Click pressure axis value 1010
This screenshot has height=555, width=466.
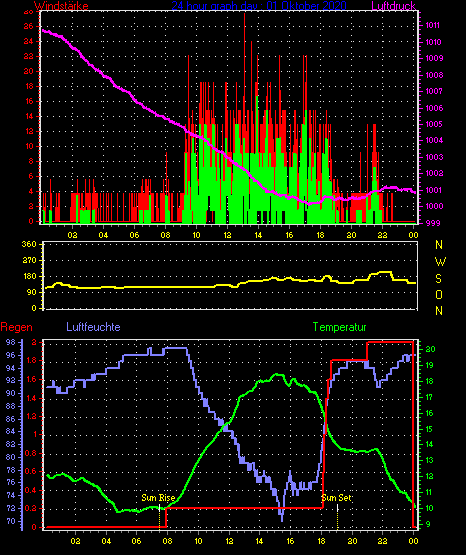pos(433,42)
